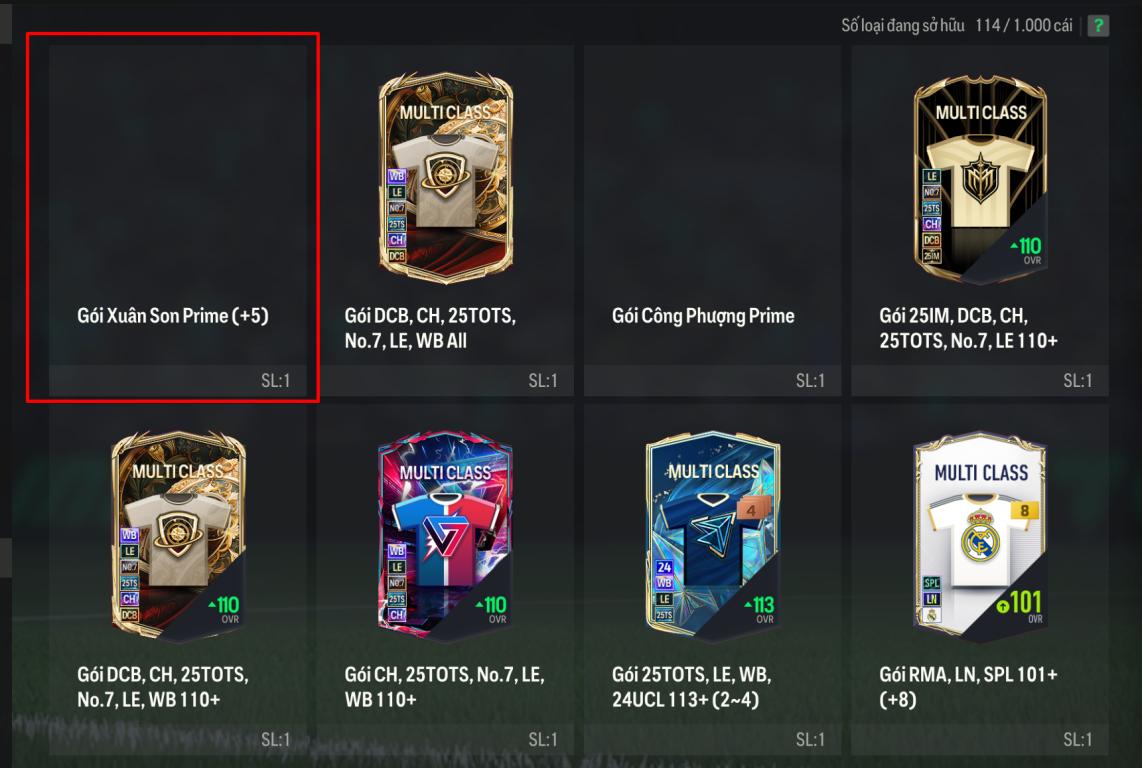This screenshot has height=768, width=1142.
Task: Click the blue Multi Class 113 OVR card
Action: tap(713, 538)
